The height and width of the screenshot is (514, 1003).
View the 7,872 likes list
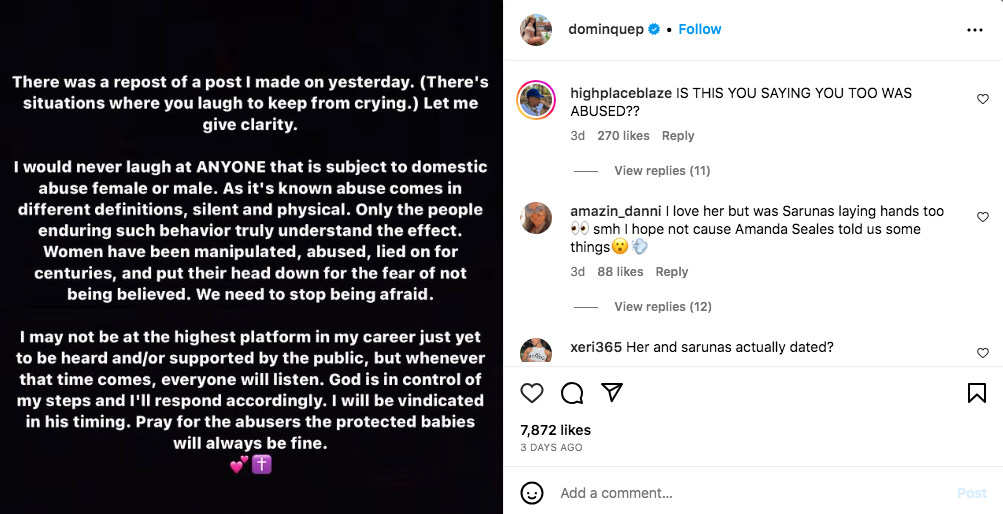click(x=556, y=430)
